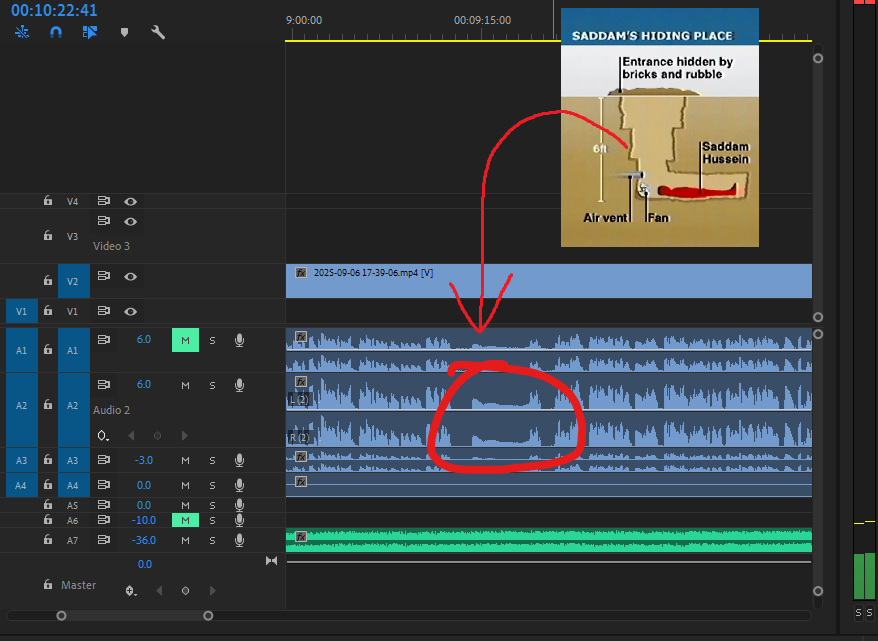Screen dimensions: 878x641
Task: Click the voice-over record microphone on A1
Action: [x=238, y=339]
